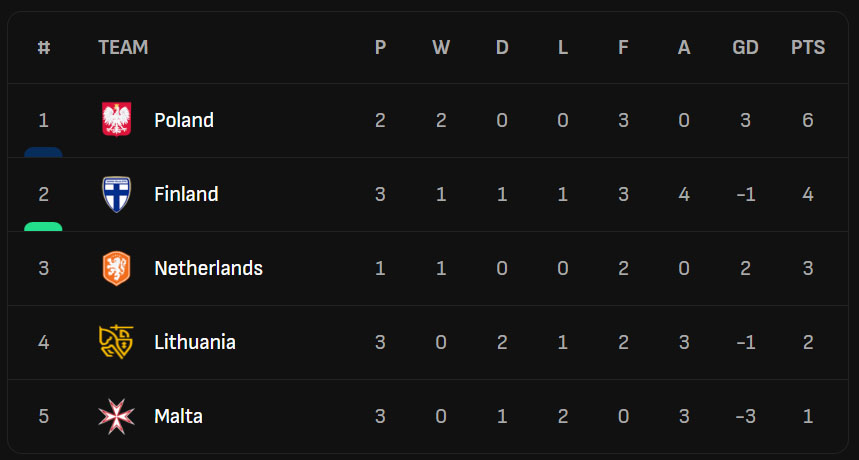Open the Poland team name link
This screenshot has height=460, width=859.
point(184,120)
